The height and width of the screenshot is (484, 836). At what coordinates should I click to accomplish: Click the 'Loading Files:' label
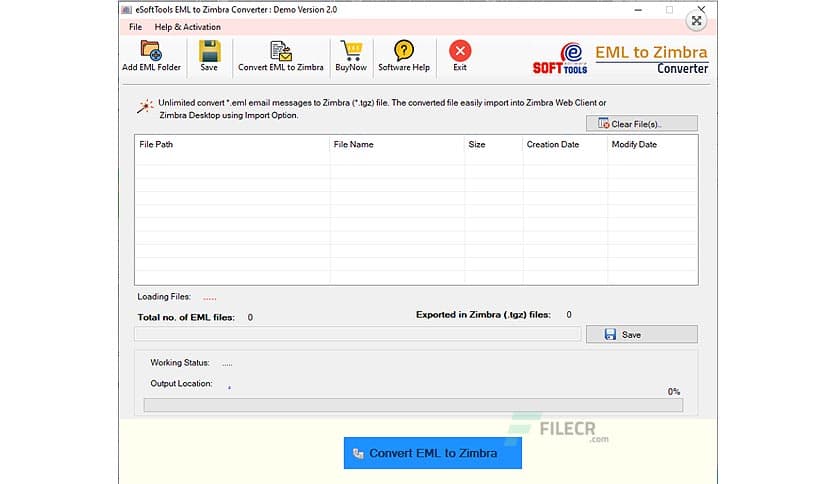pyautogui.click(x=164, y=296)
